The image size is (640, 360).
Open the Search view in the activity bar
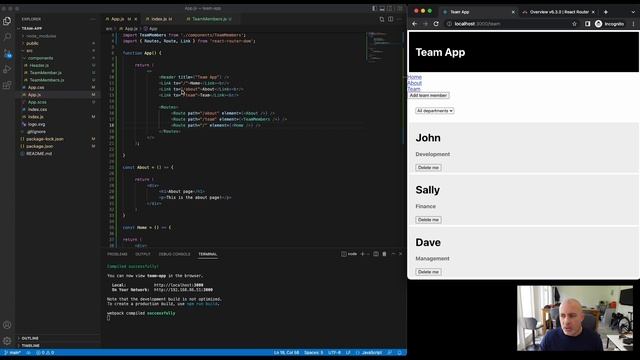click(x=7, y=37)
